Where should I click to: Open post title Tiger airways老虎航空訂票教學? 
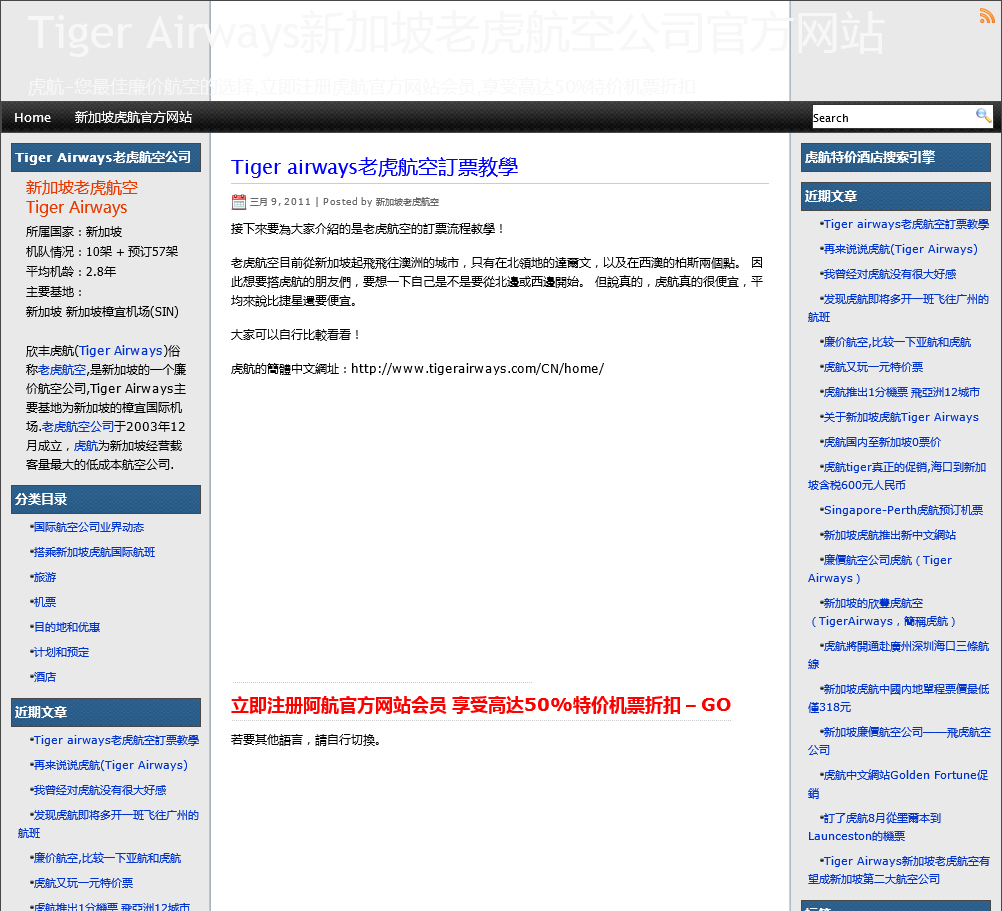pos(374,167)
